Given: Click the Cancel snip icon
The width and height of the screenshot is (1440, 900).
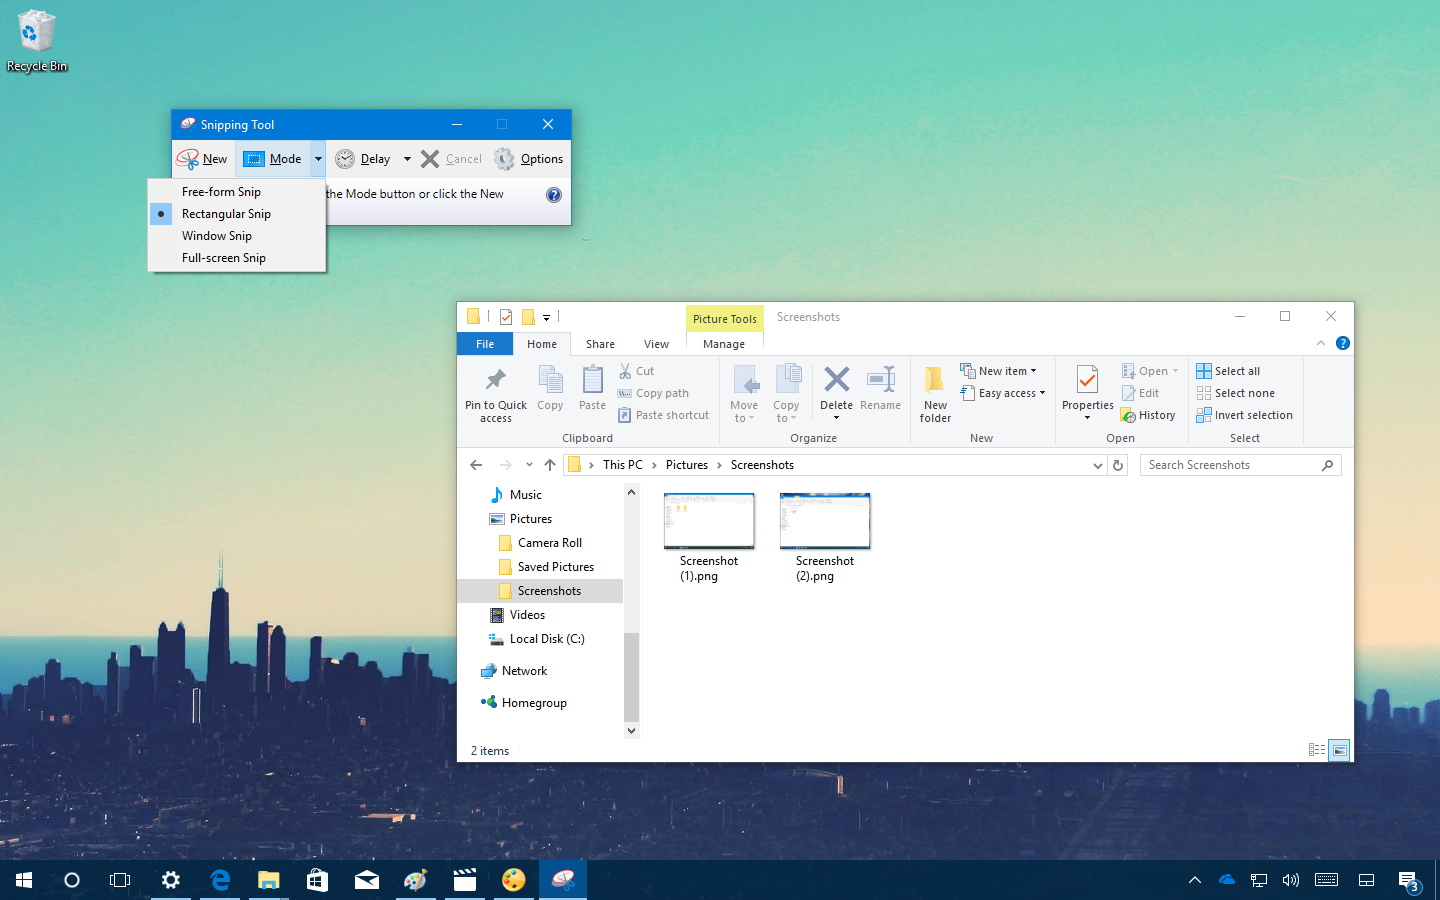Looking at the screenshot, I should [x=429, y=158].
